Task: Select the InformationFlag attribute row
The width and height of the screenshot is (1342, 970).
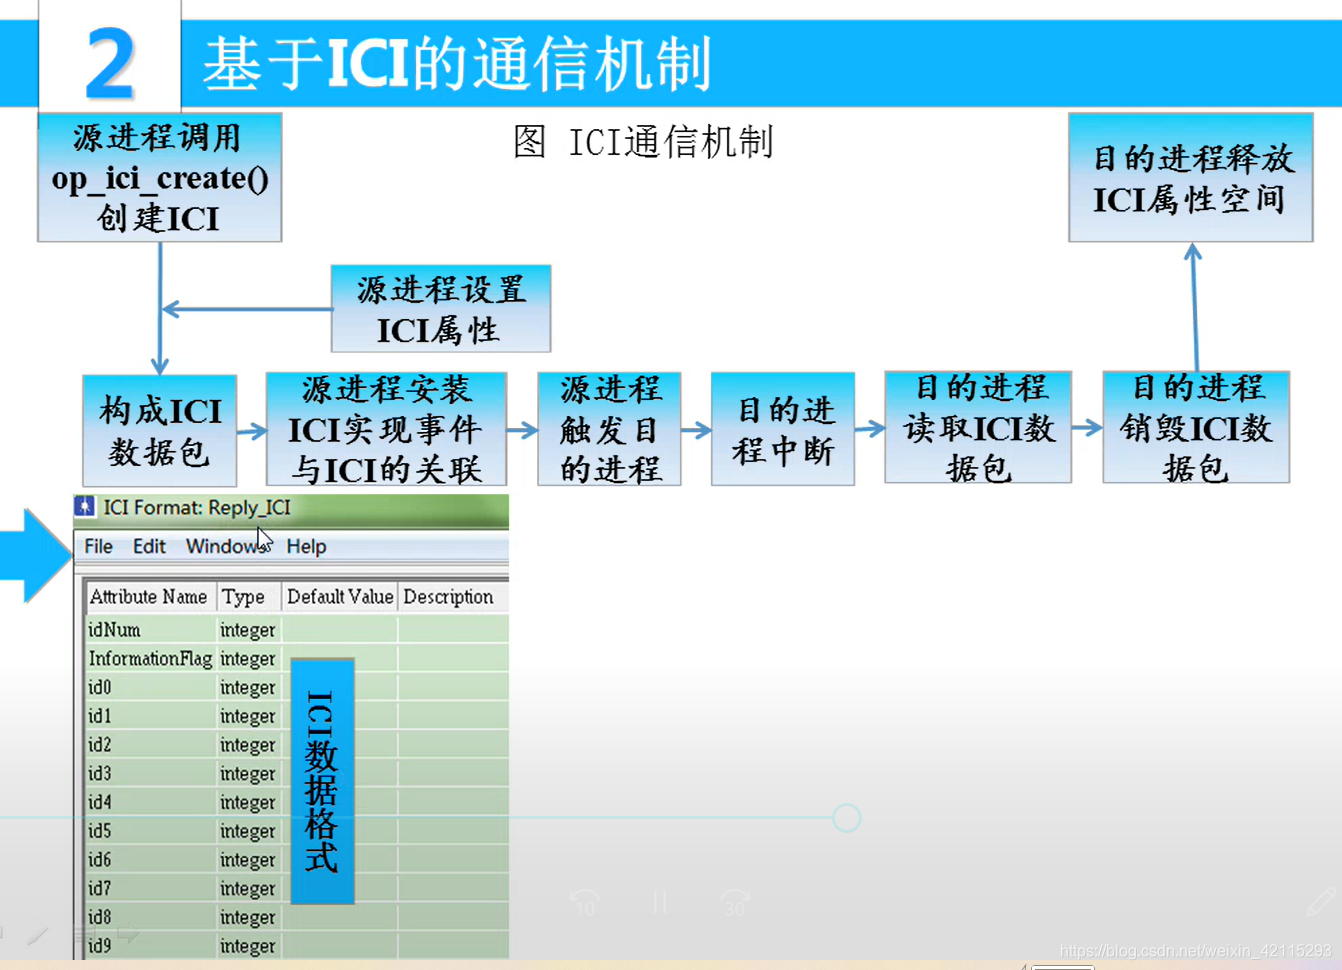Action: pos(297,659)
